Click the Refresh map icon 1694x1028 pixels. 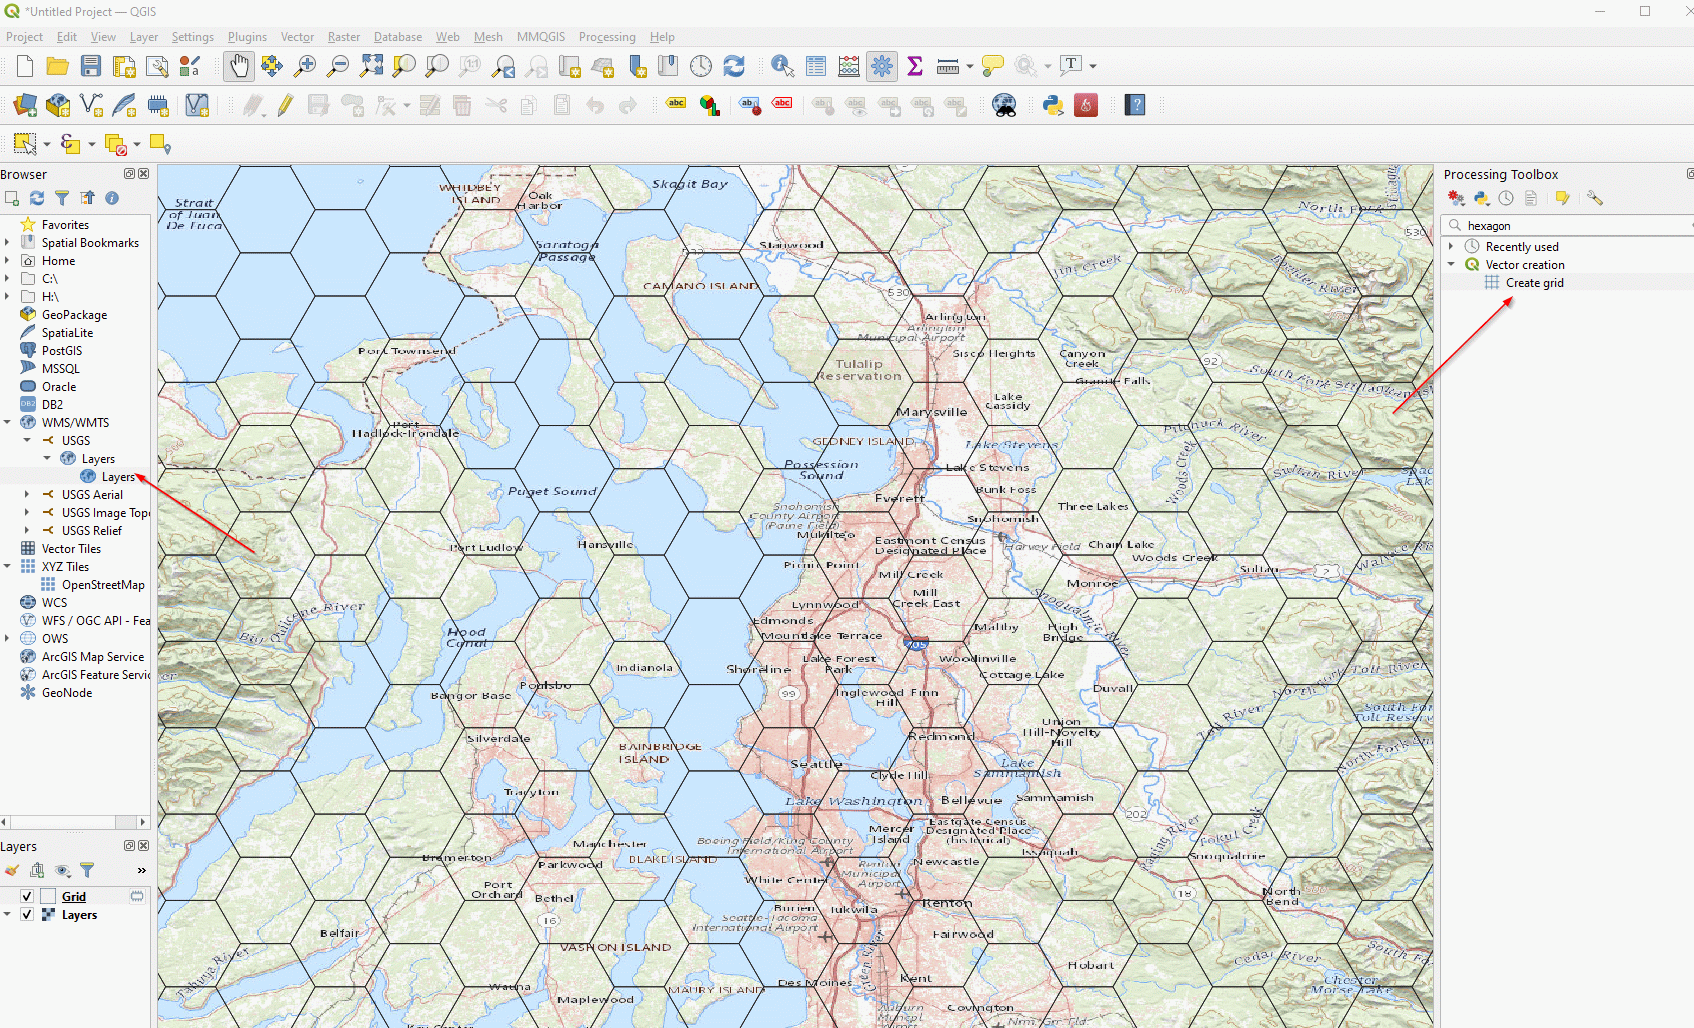click(734, 66)
